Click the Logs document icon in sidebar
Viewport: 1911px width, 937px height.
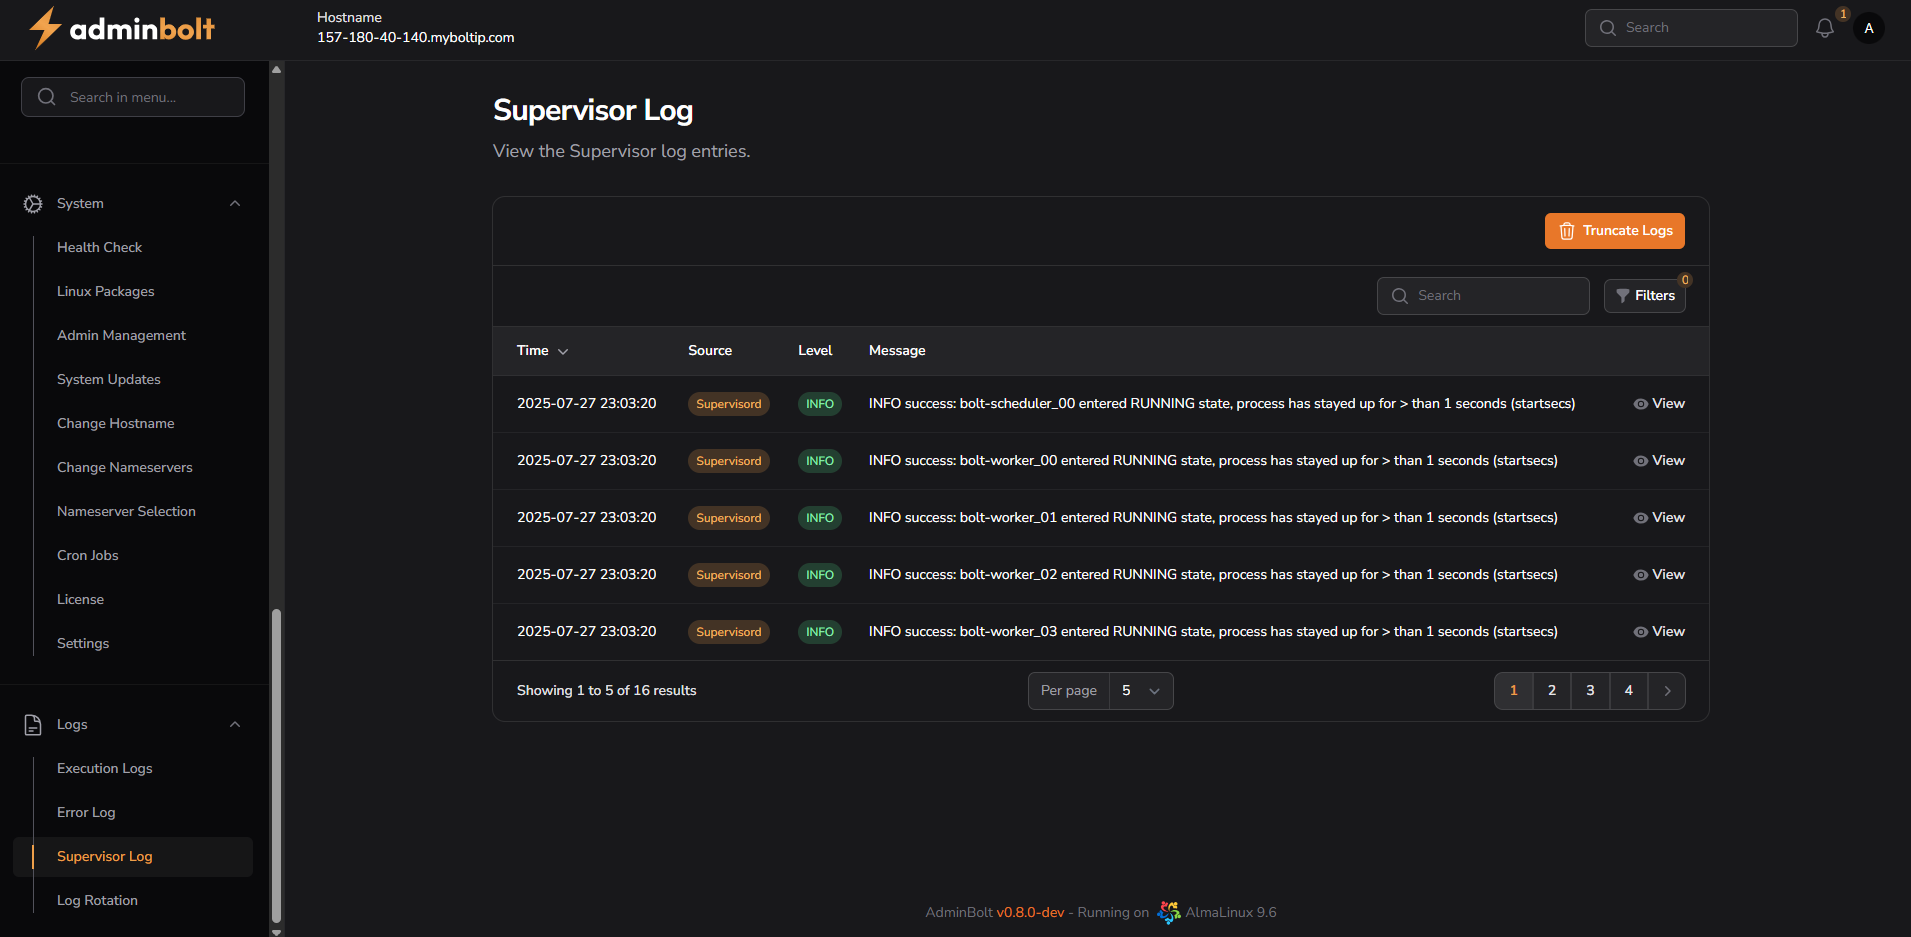(32, 724)
